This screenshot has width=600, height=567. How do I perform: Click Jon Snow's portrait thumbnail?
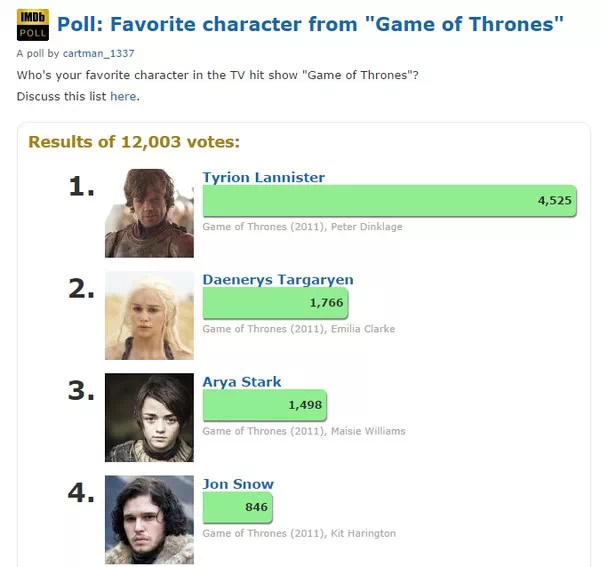[x=149, y=520]
